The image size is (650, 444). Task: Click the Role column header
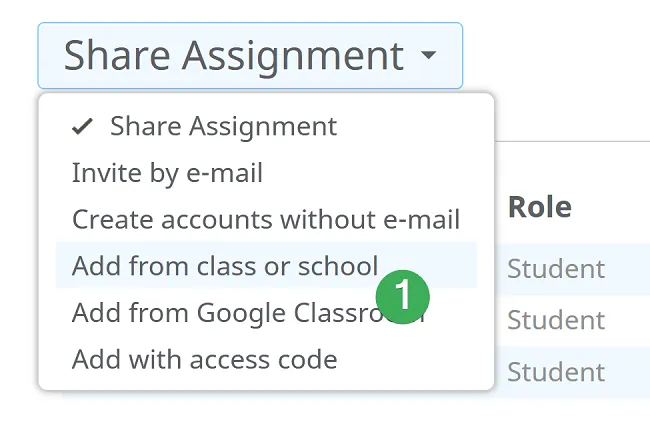pyautogui.click(x=540, y=207)
